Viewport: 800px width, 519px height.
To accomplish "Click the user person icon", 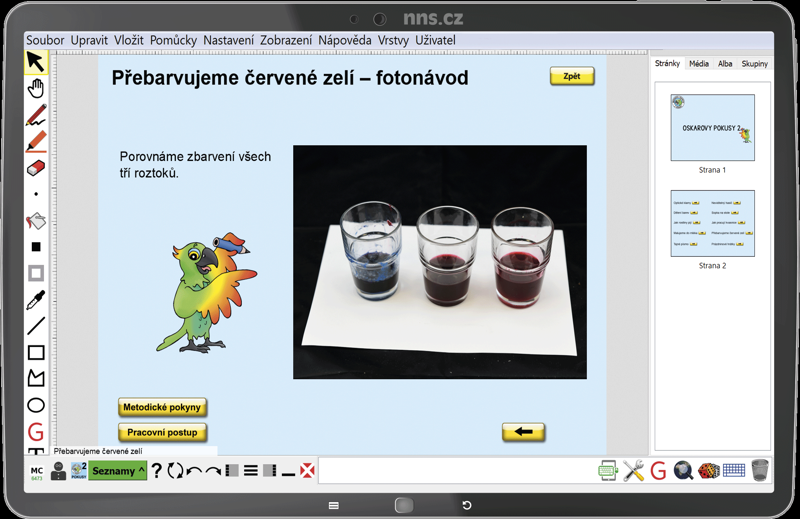I will [x=59, y=471].
